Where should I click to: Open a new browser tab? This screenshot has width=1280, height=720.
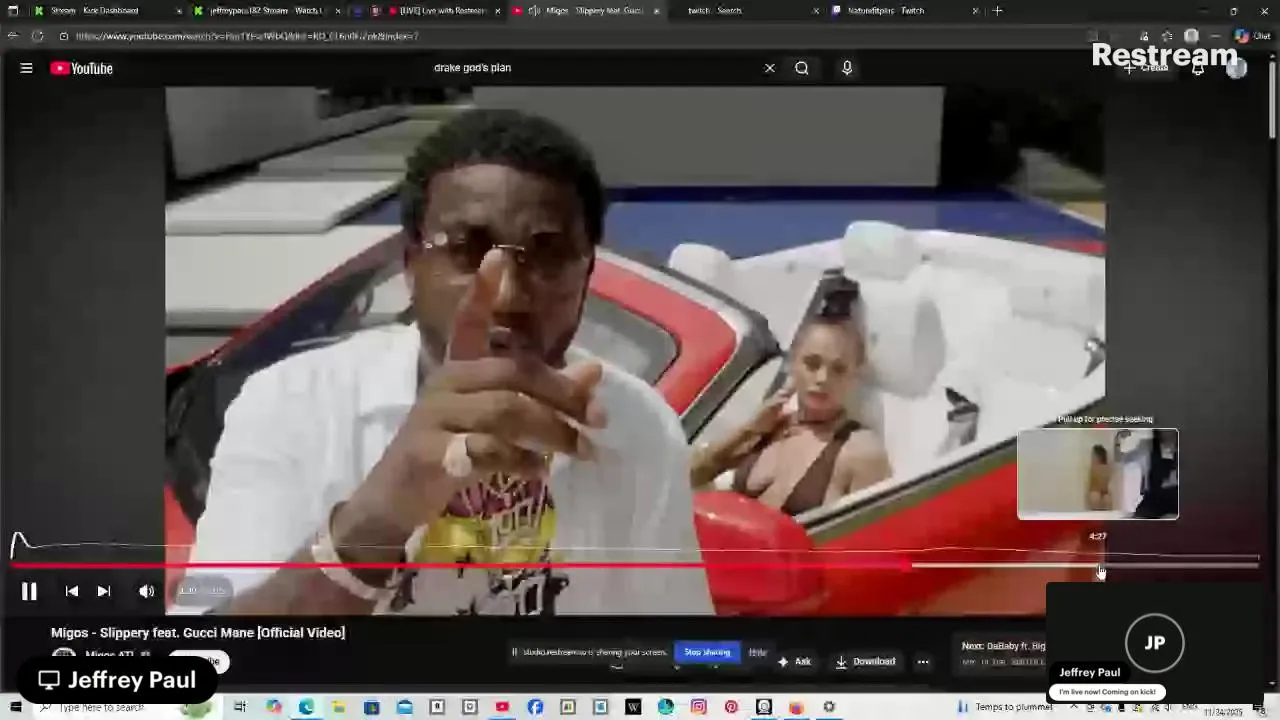(997, 11)
